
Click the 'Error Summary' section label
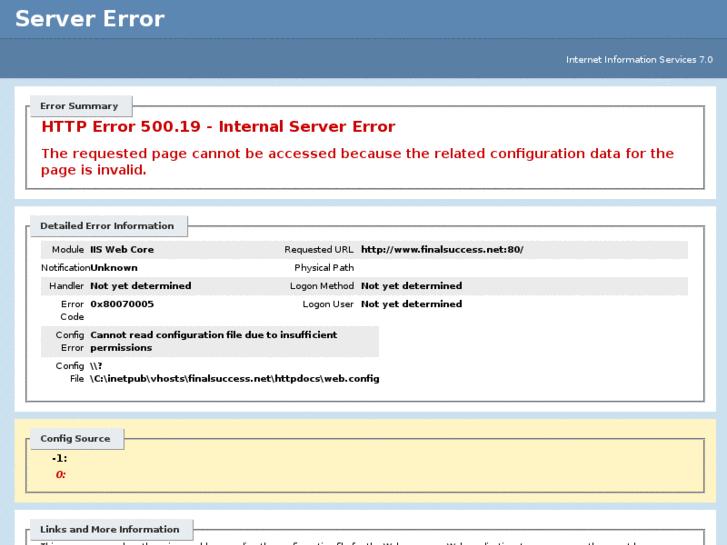coord(79,106)
